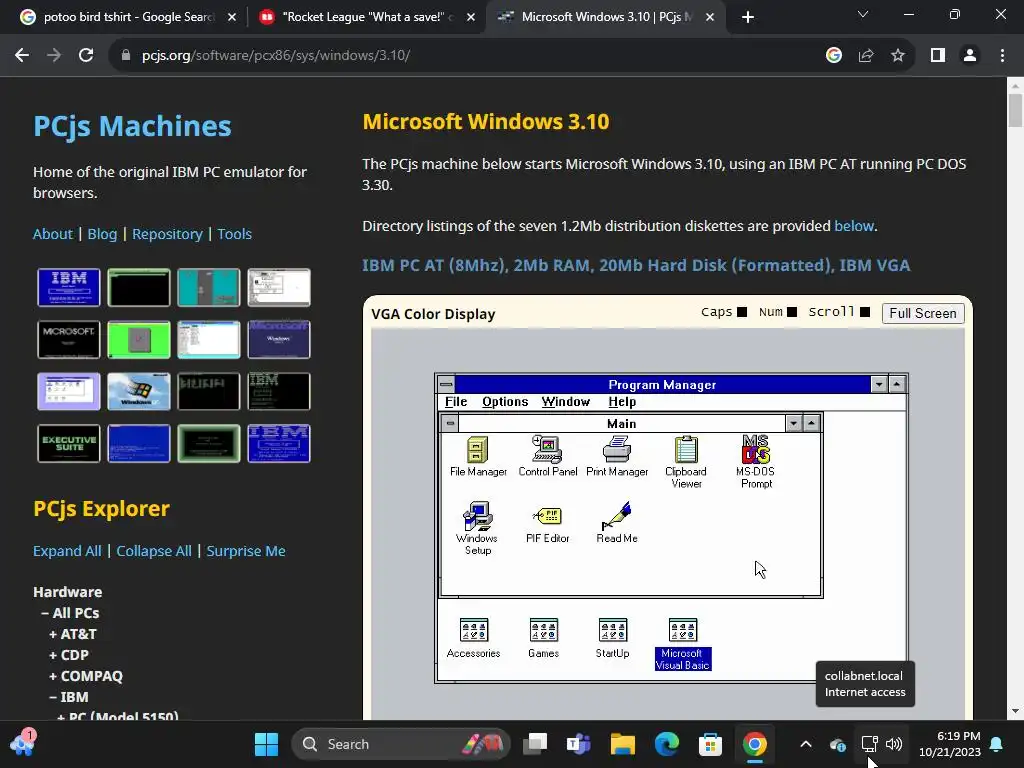The image size is (1024, 768).
Task: Open Chrome tab search dropdown arrow
Action: point(863,14)
